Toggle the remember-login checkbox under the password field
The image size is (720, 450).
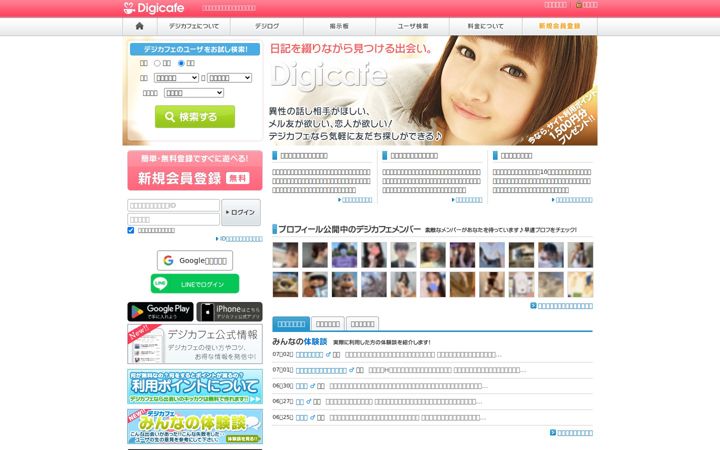131,230
